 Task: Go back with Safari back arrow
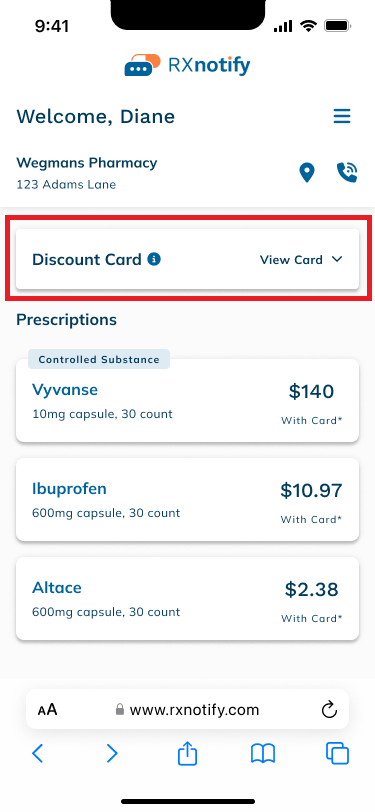[37, 753]
